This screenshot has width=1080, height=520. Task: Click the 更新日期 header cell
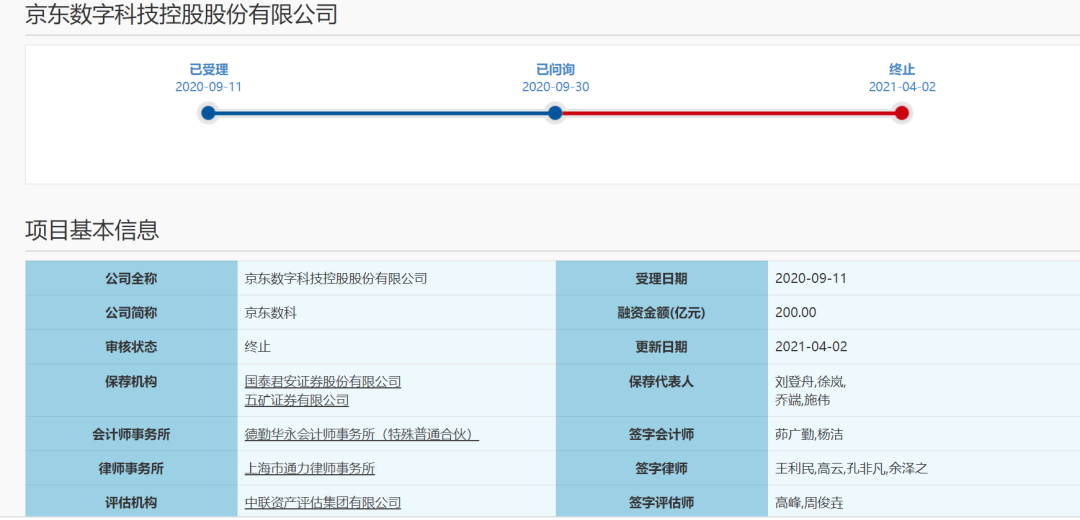click(661, 347)
